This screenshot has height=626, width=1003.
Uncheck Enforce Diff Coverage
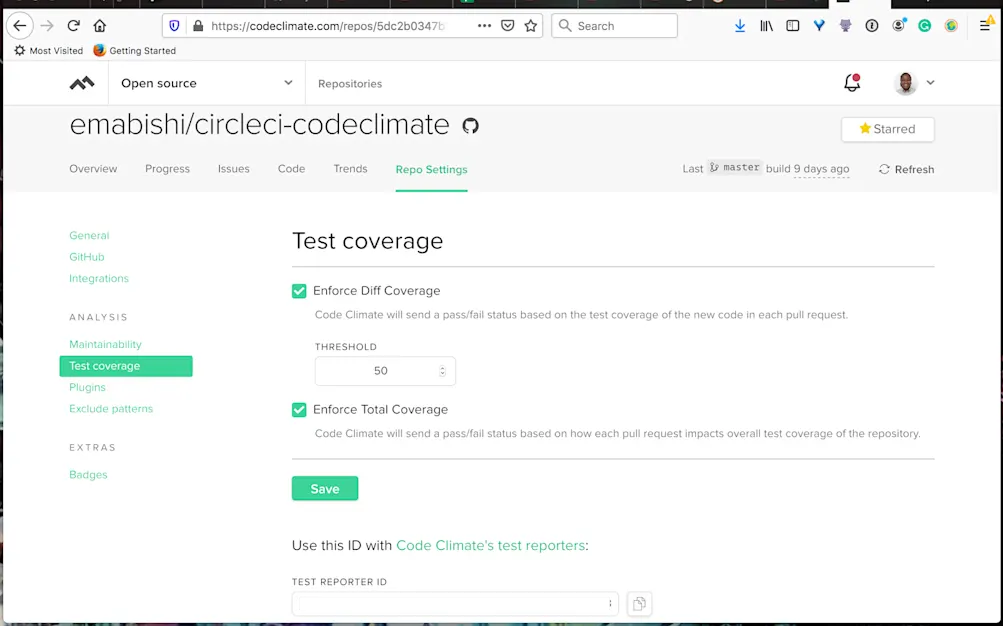(x=299, y=291)
